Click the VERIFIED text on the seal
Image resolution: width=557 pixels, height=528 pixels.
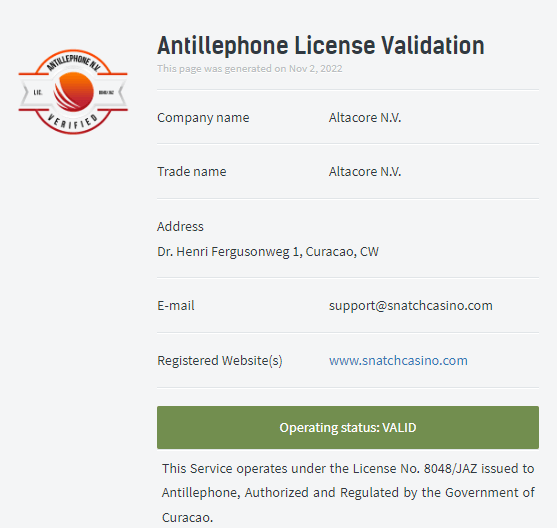tap(73, 121)
